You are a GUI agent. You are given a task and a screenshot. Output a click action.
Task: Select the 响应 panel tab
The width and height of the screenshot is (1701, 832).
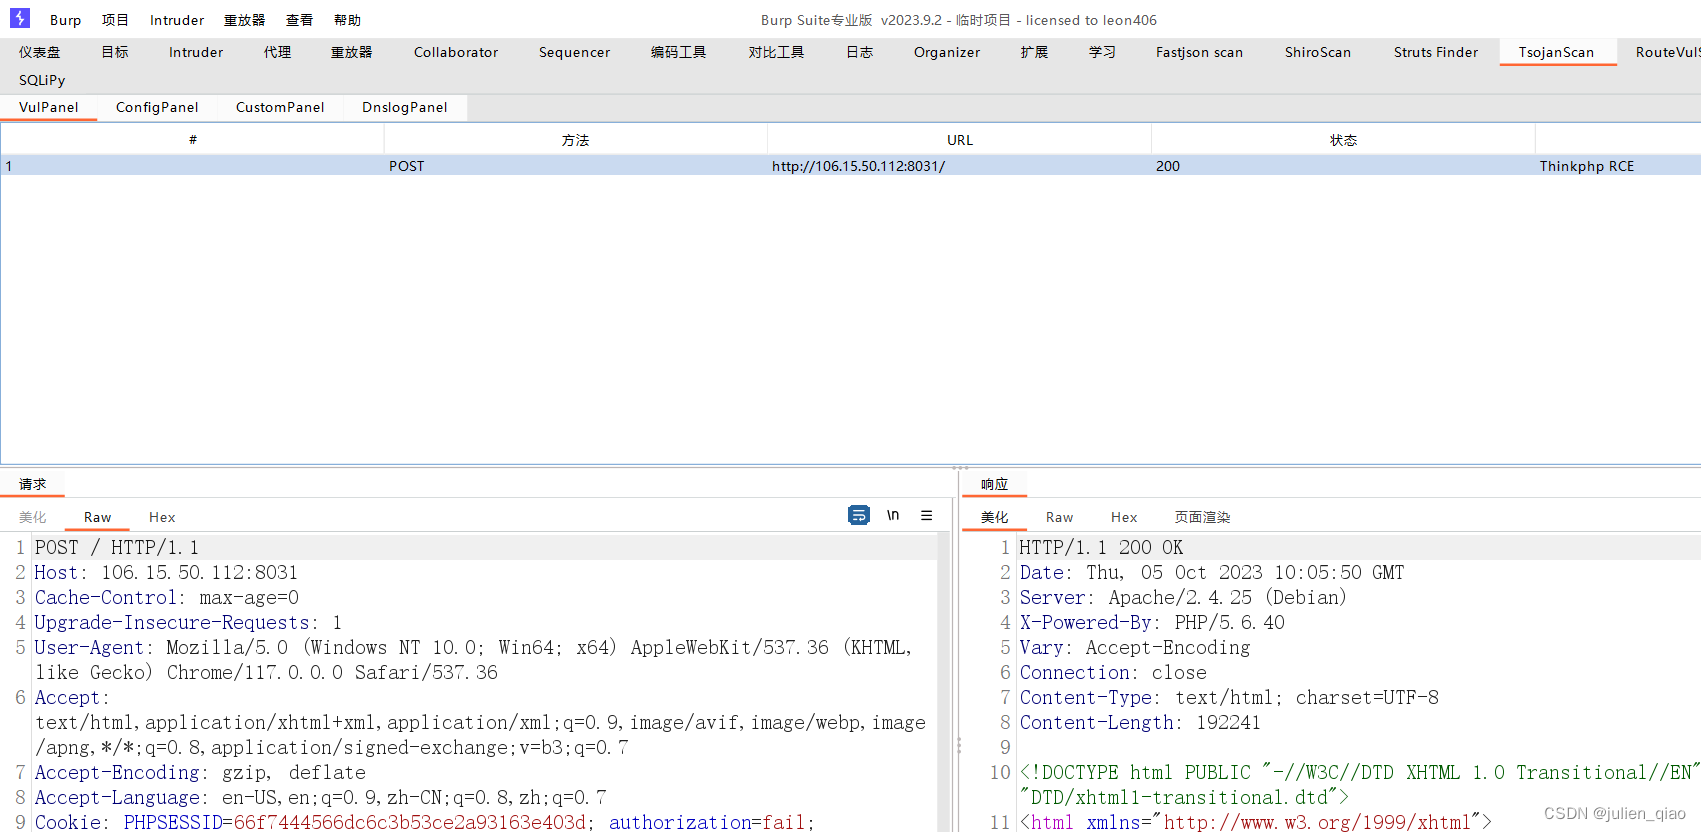tap(994, 484)
